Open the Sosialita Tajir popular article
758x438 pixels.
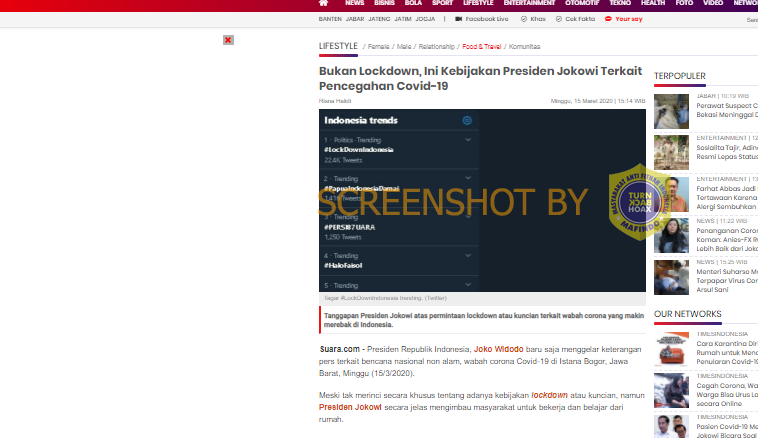click(727, 152)
